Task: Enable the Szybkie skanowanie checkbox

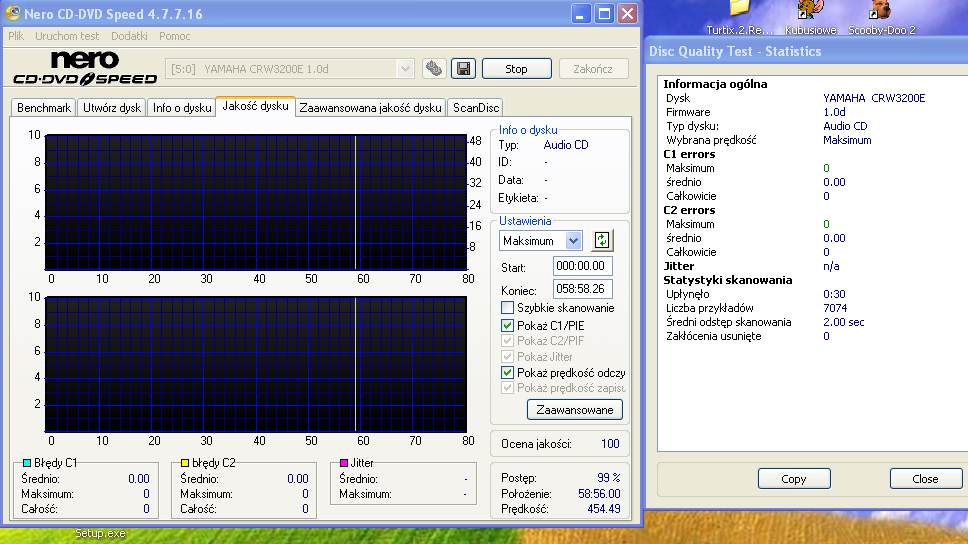Action: click(508, 308)
